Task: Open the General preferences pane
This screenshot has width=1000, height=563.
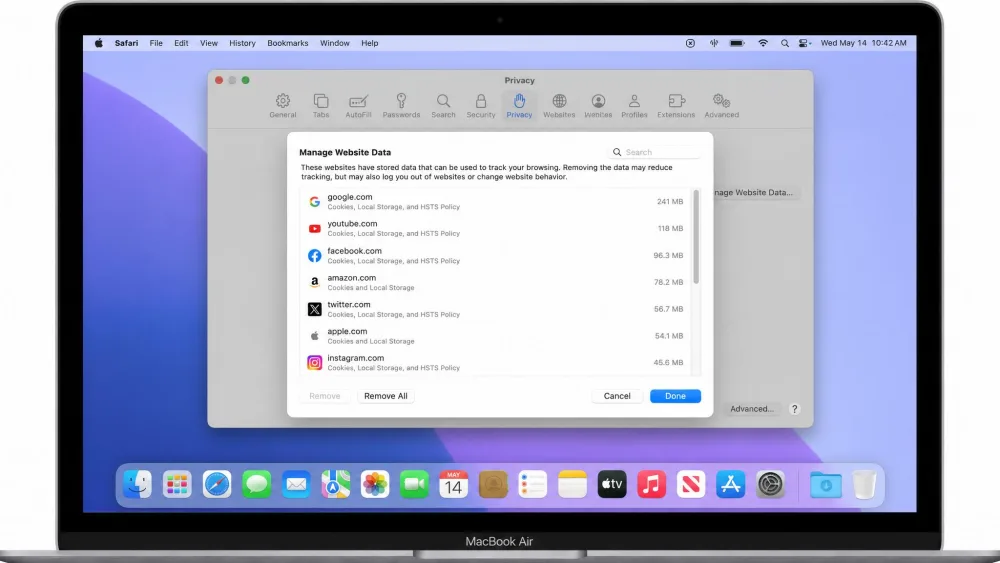Action: point(283,106)
